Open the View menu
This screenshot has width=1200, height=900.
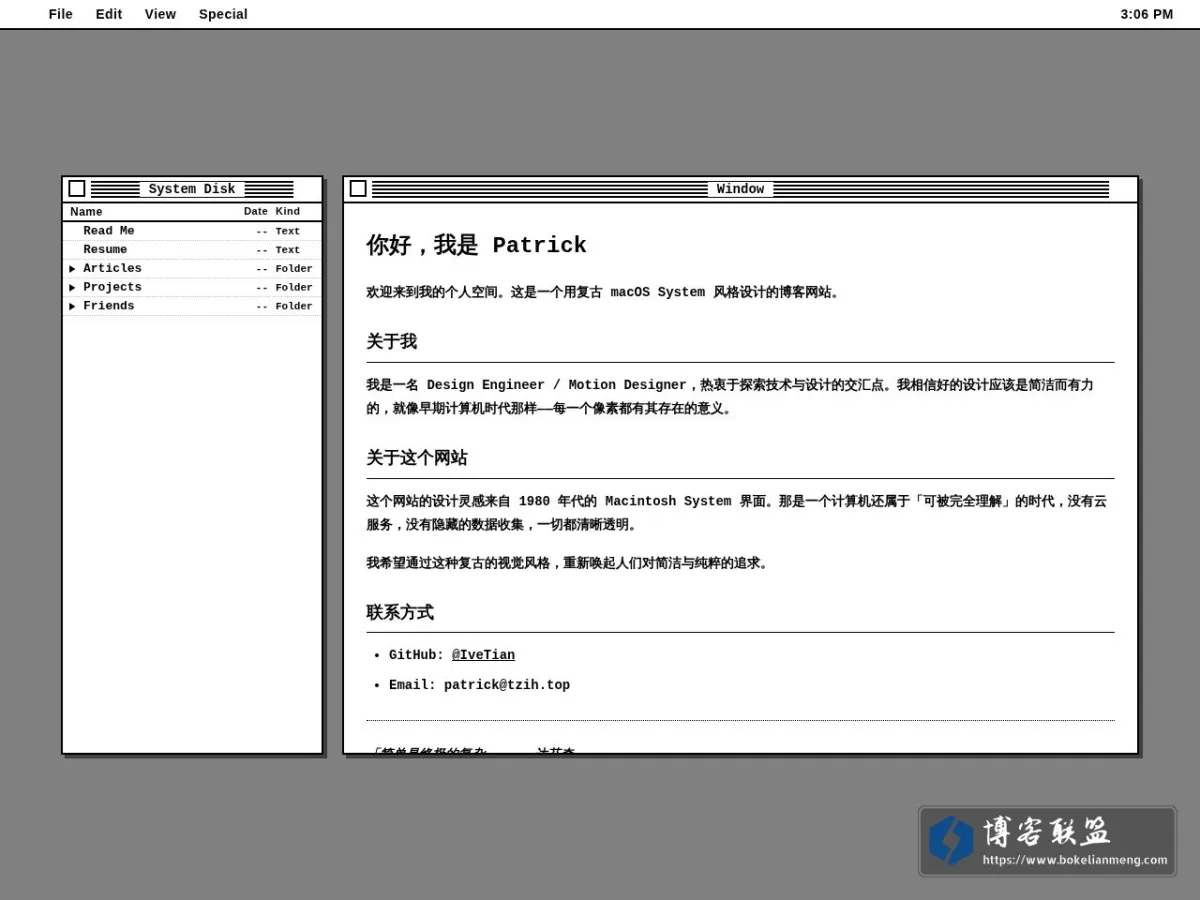[160, 14]
